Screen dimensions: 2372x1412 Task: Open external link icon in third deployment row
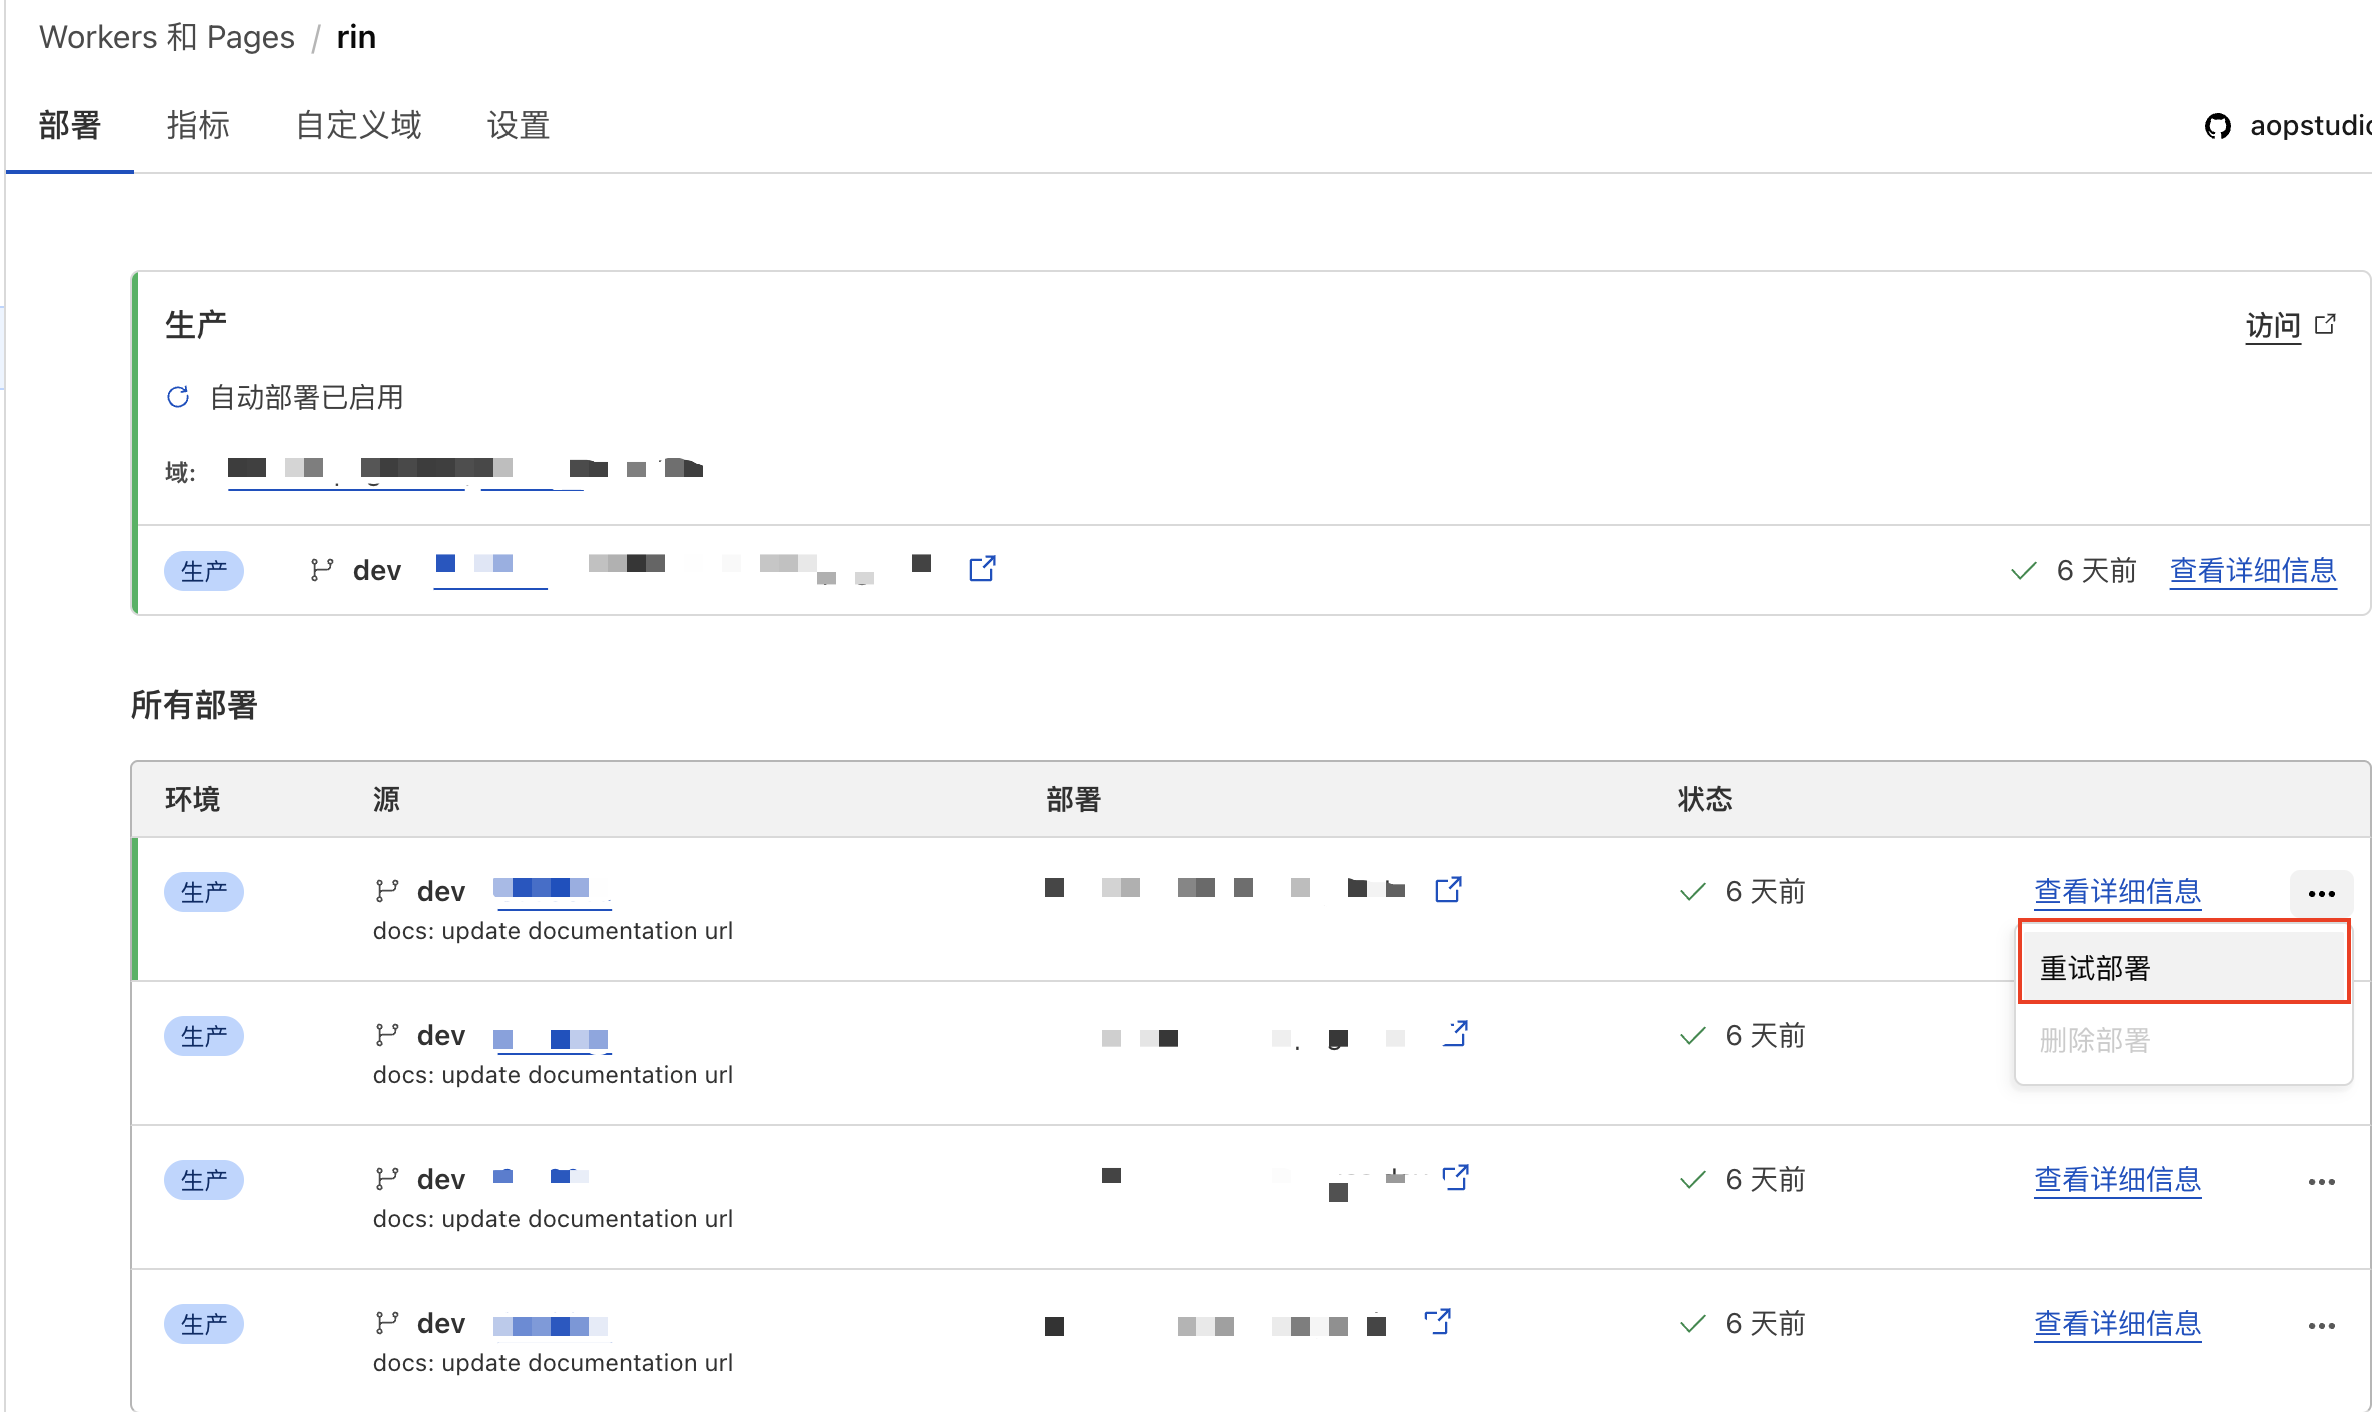pyautogui.click(x=1456, y=1177)
